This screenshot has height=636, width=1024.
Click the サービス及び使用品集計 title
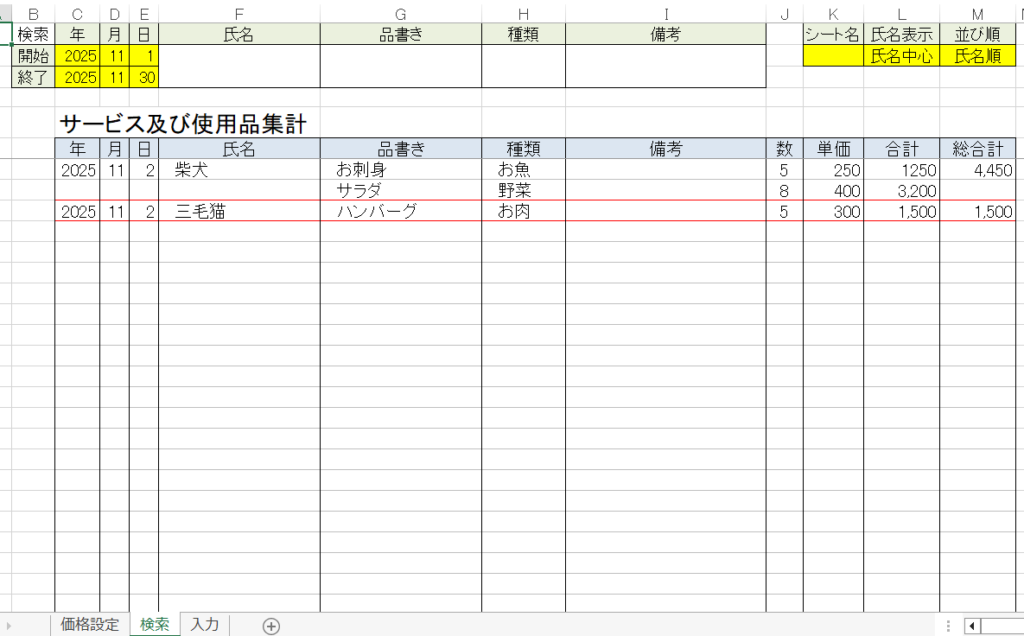(x=183, y=124)
